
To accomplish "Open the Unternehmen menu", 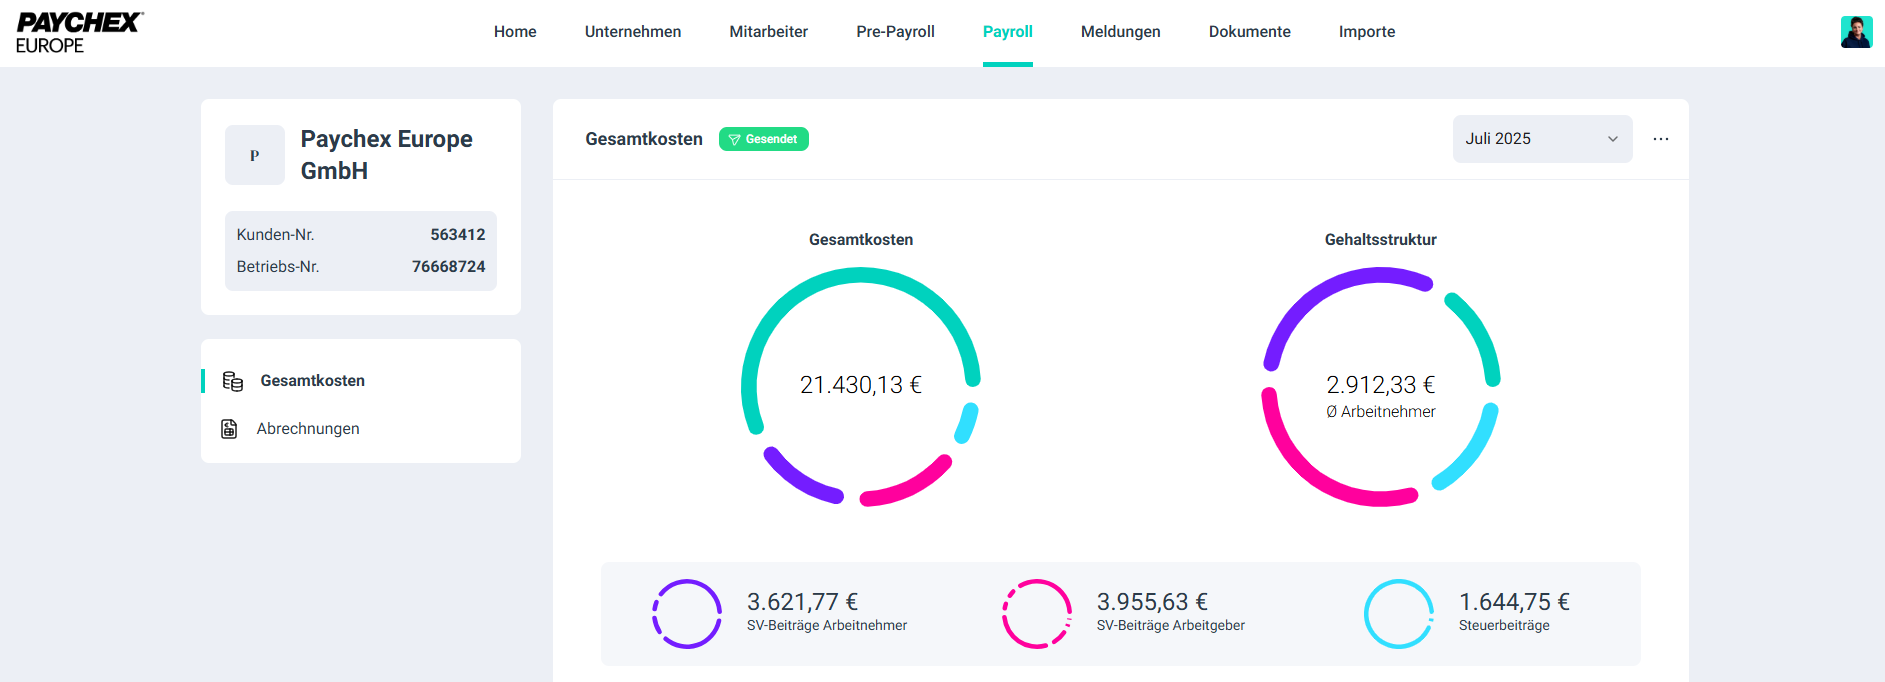I will (633, 32).
